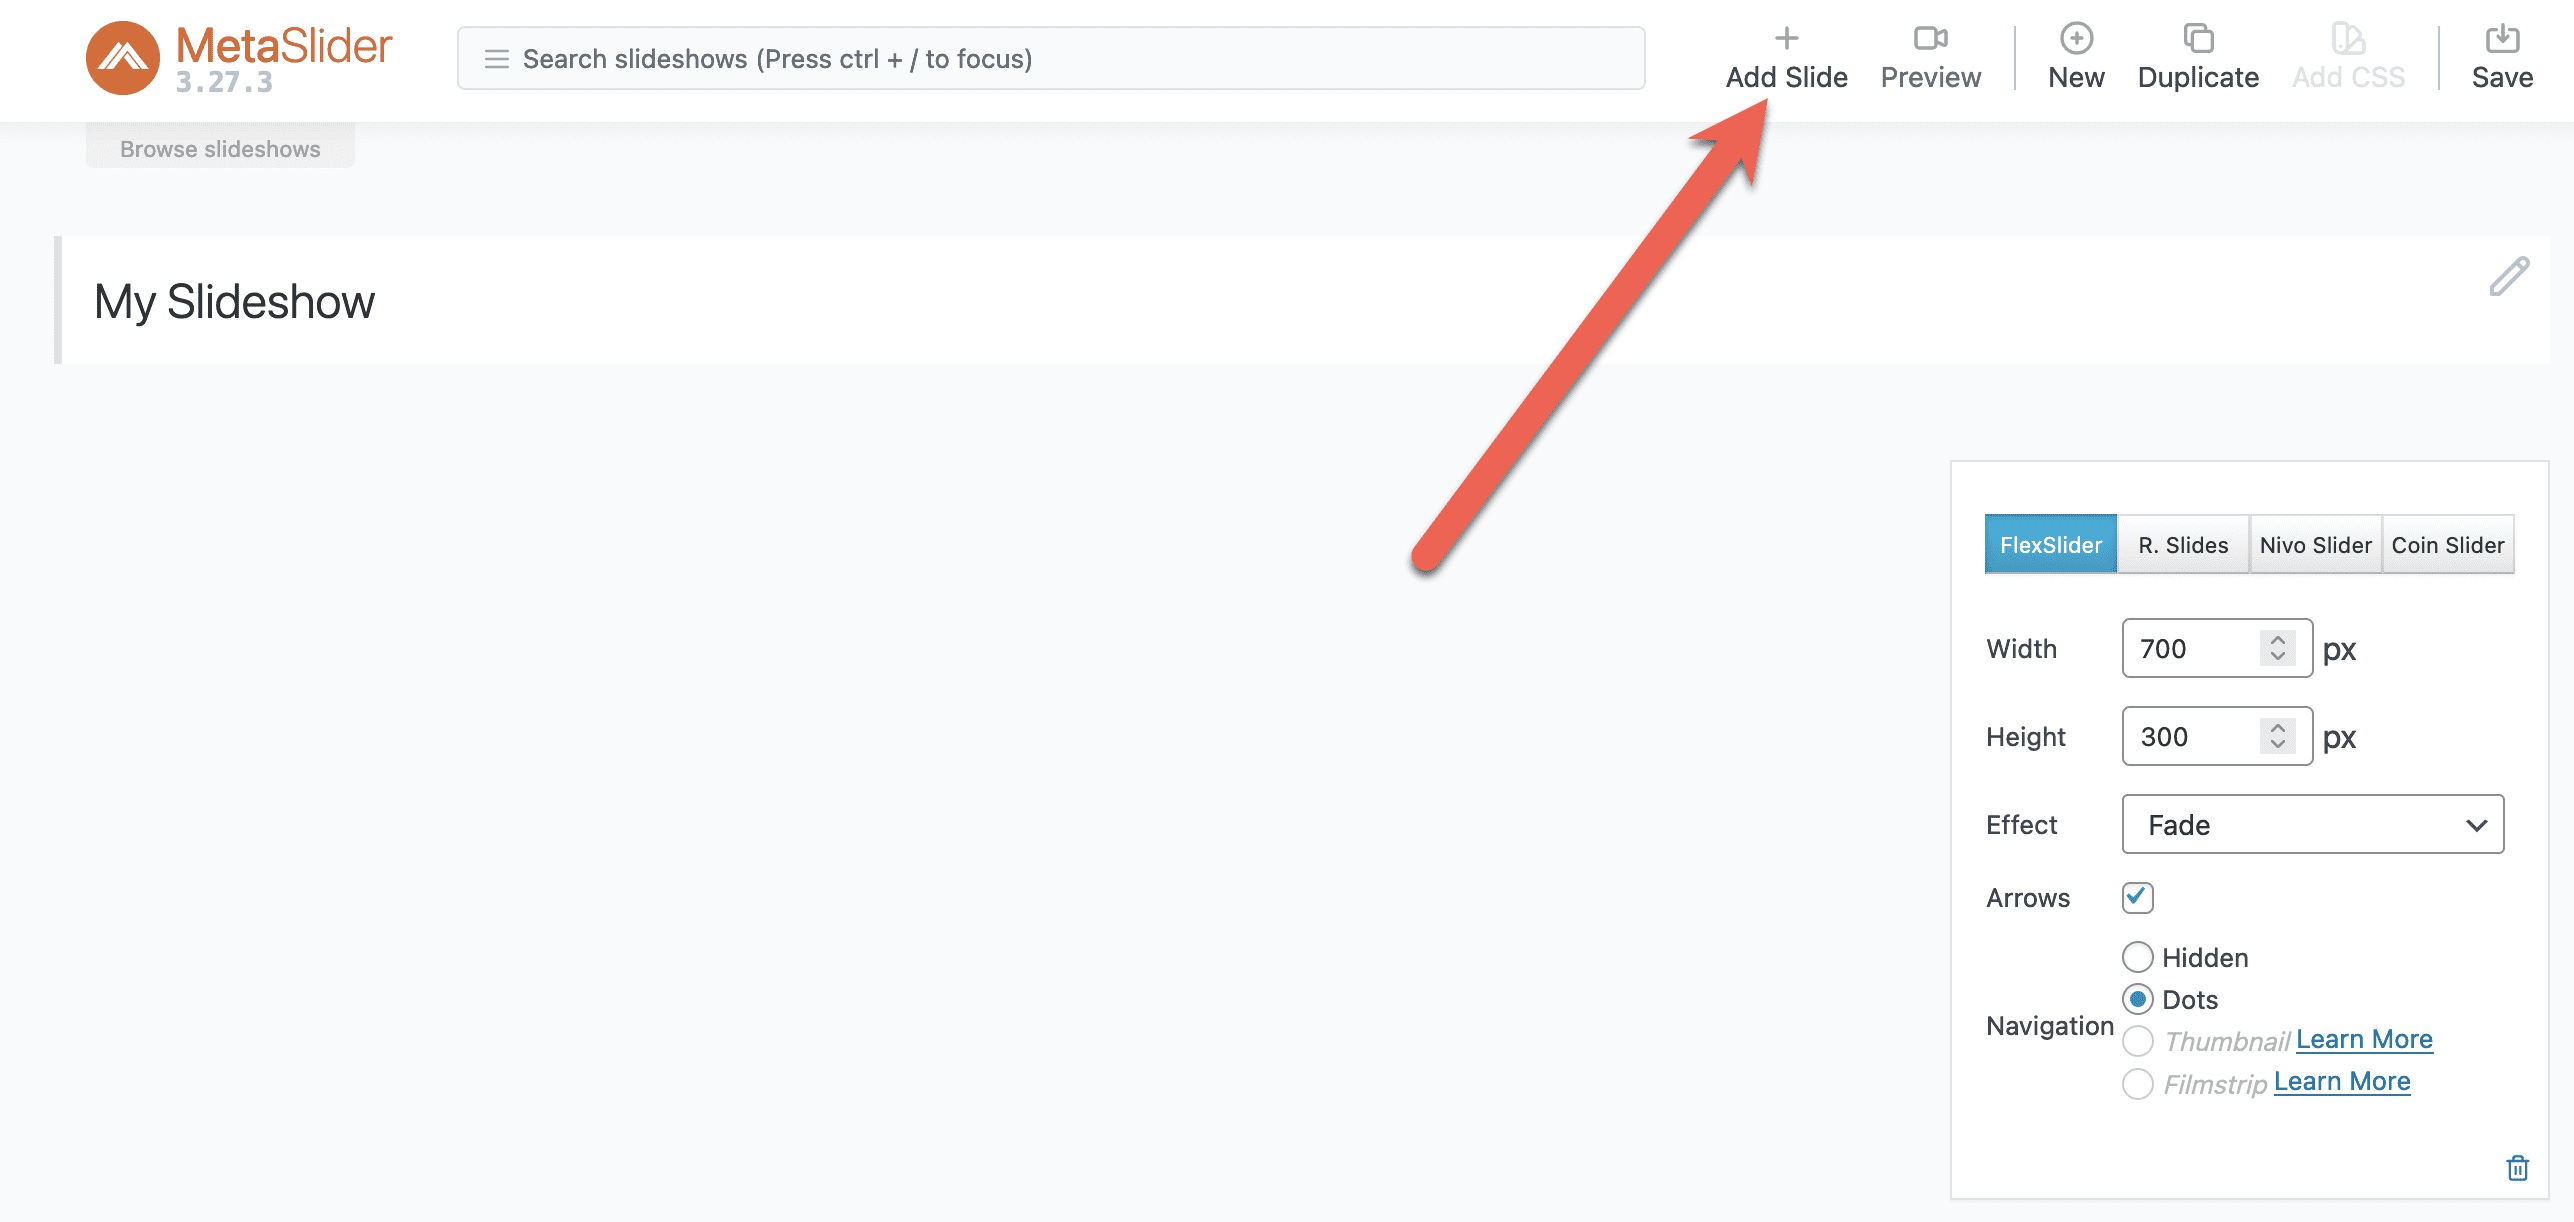Duplicate the current slideshow
Viewport: 2574px width, 1222px height.
[x=2198, y=58]
